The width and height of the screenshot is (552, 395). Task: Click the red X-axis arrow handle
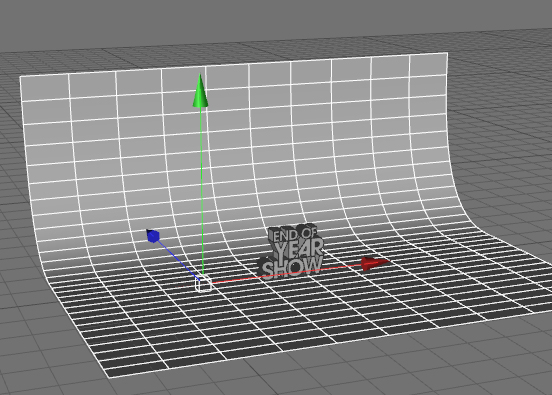click(x=376, y=263)
